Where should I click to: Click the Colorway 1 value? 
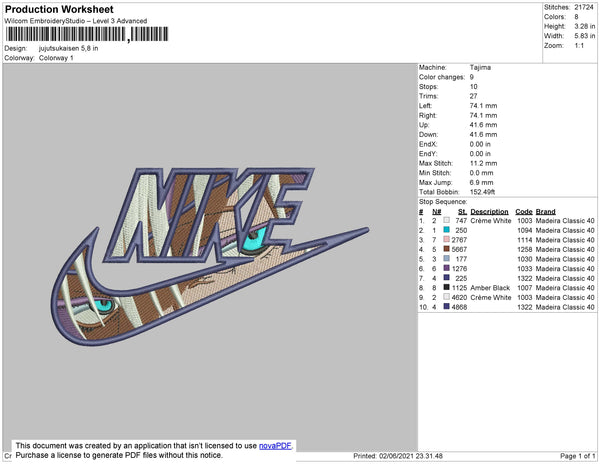[56, 58]
